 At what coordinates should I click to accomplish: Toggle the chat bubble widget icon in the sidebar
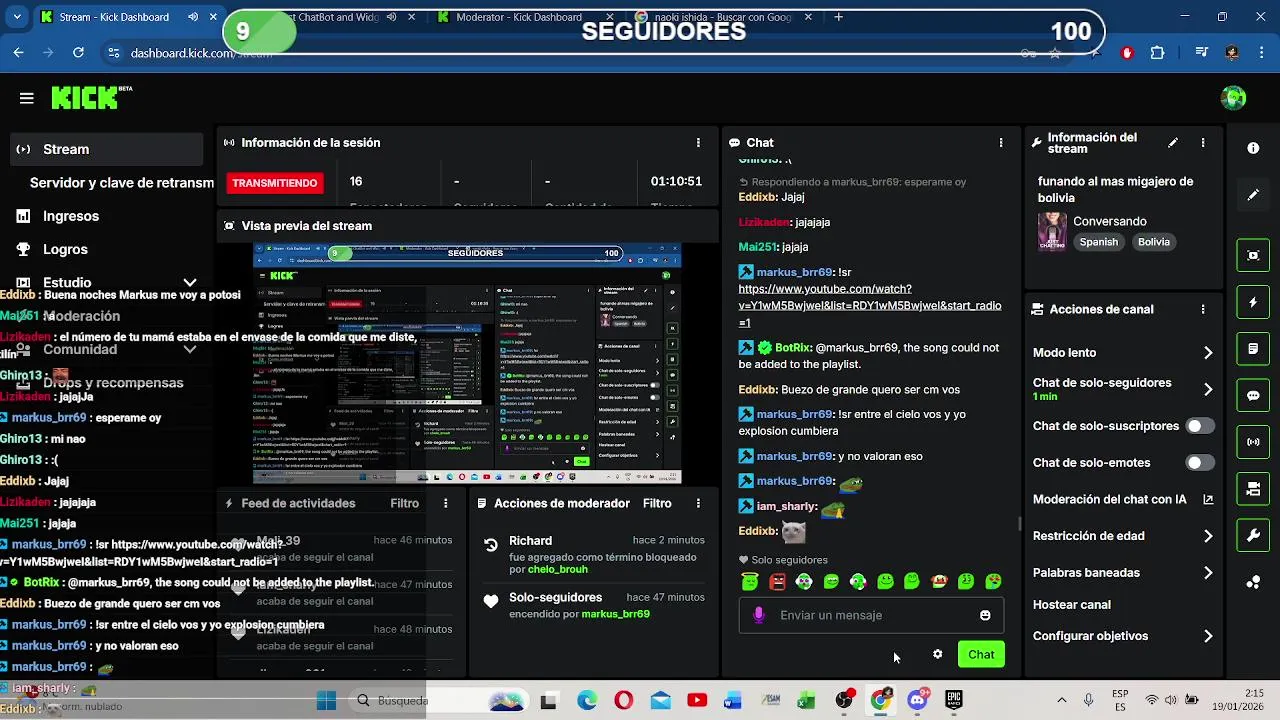click(x=1253, y=395)
